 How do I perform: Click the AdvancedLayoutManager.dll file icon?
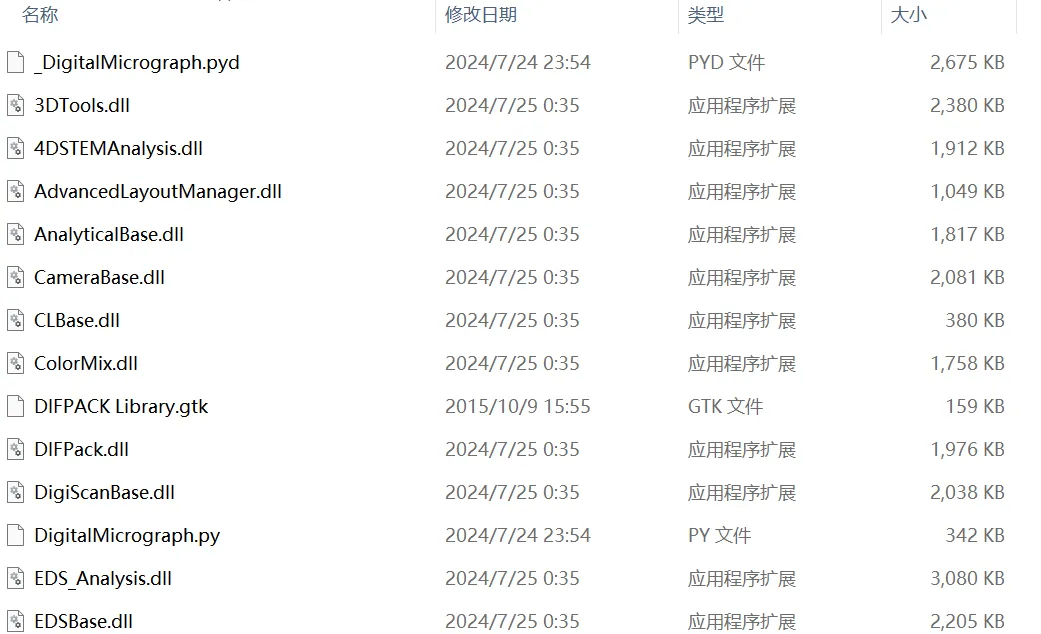(16, 191)
